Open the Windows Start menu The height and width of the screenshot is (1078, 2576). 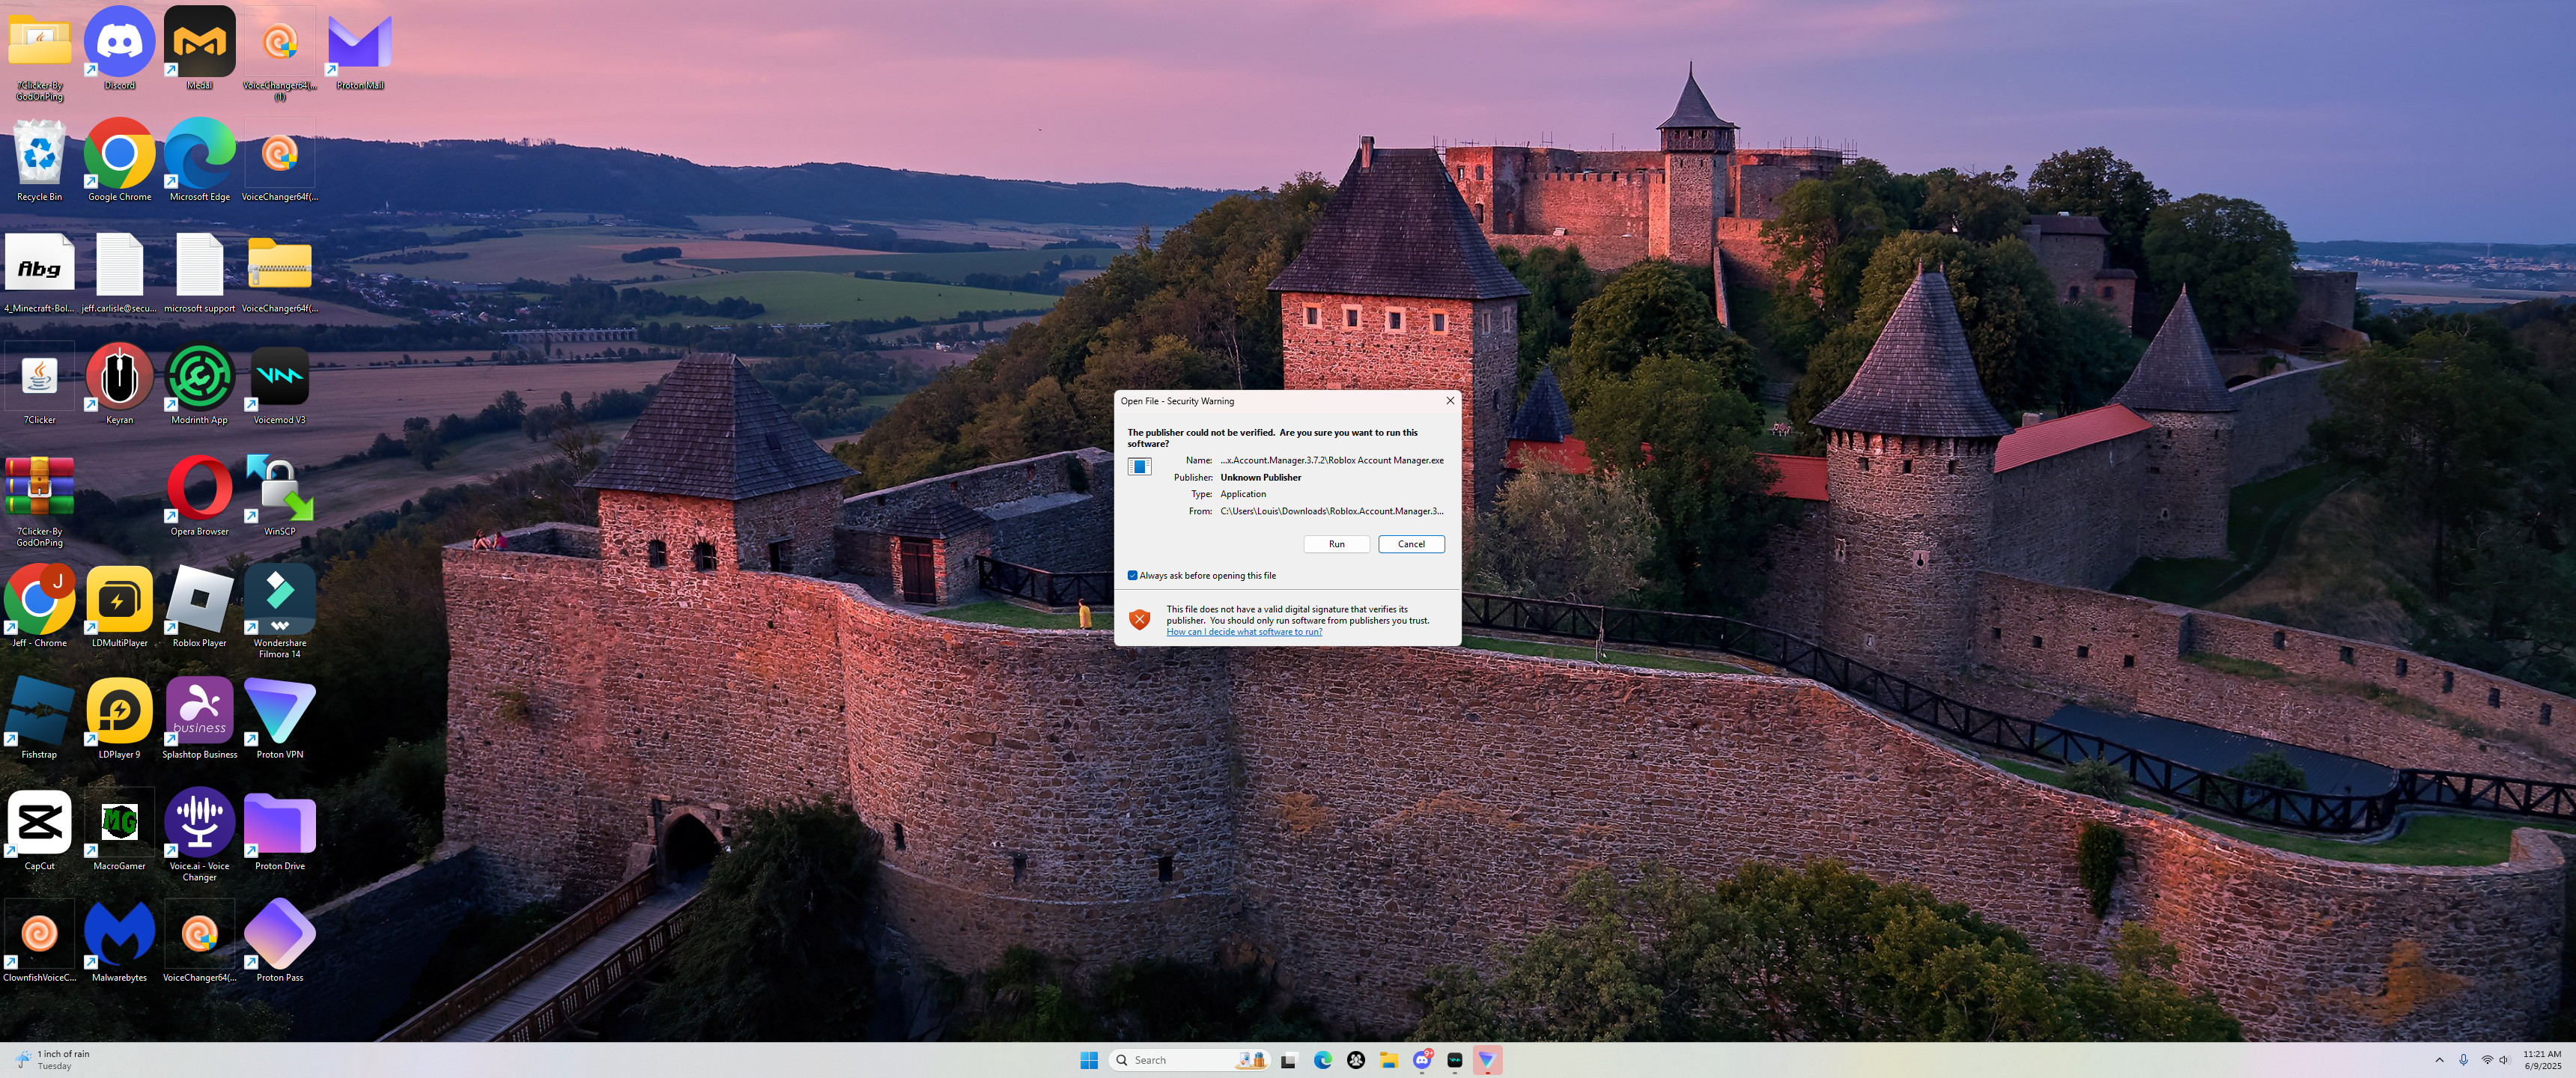tap(1089, 1060)
